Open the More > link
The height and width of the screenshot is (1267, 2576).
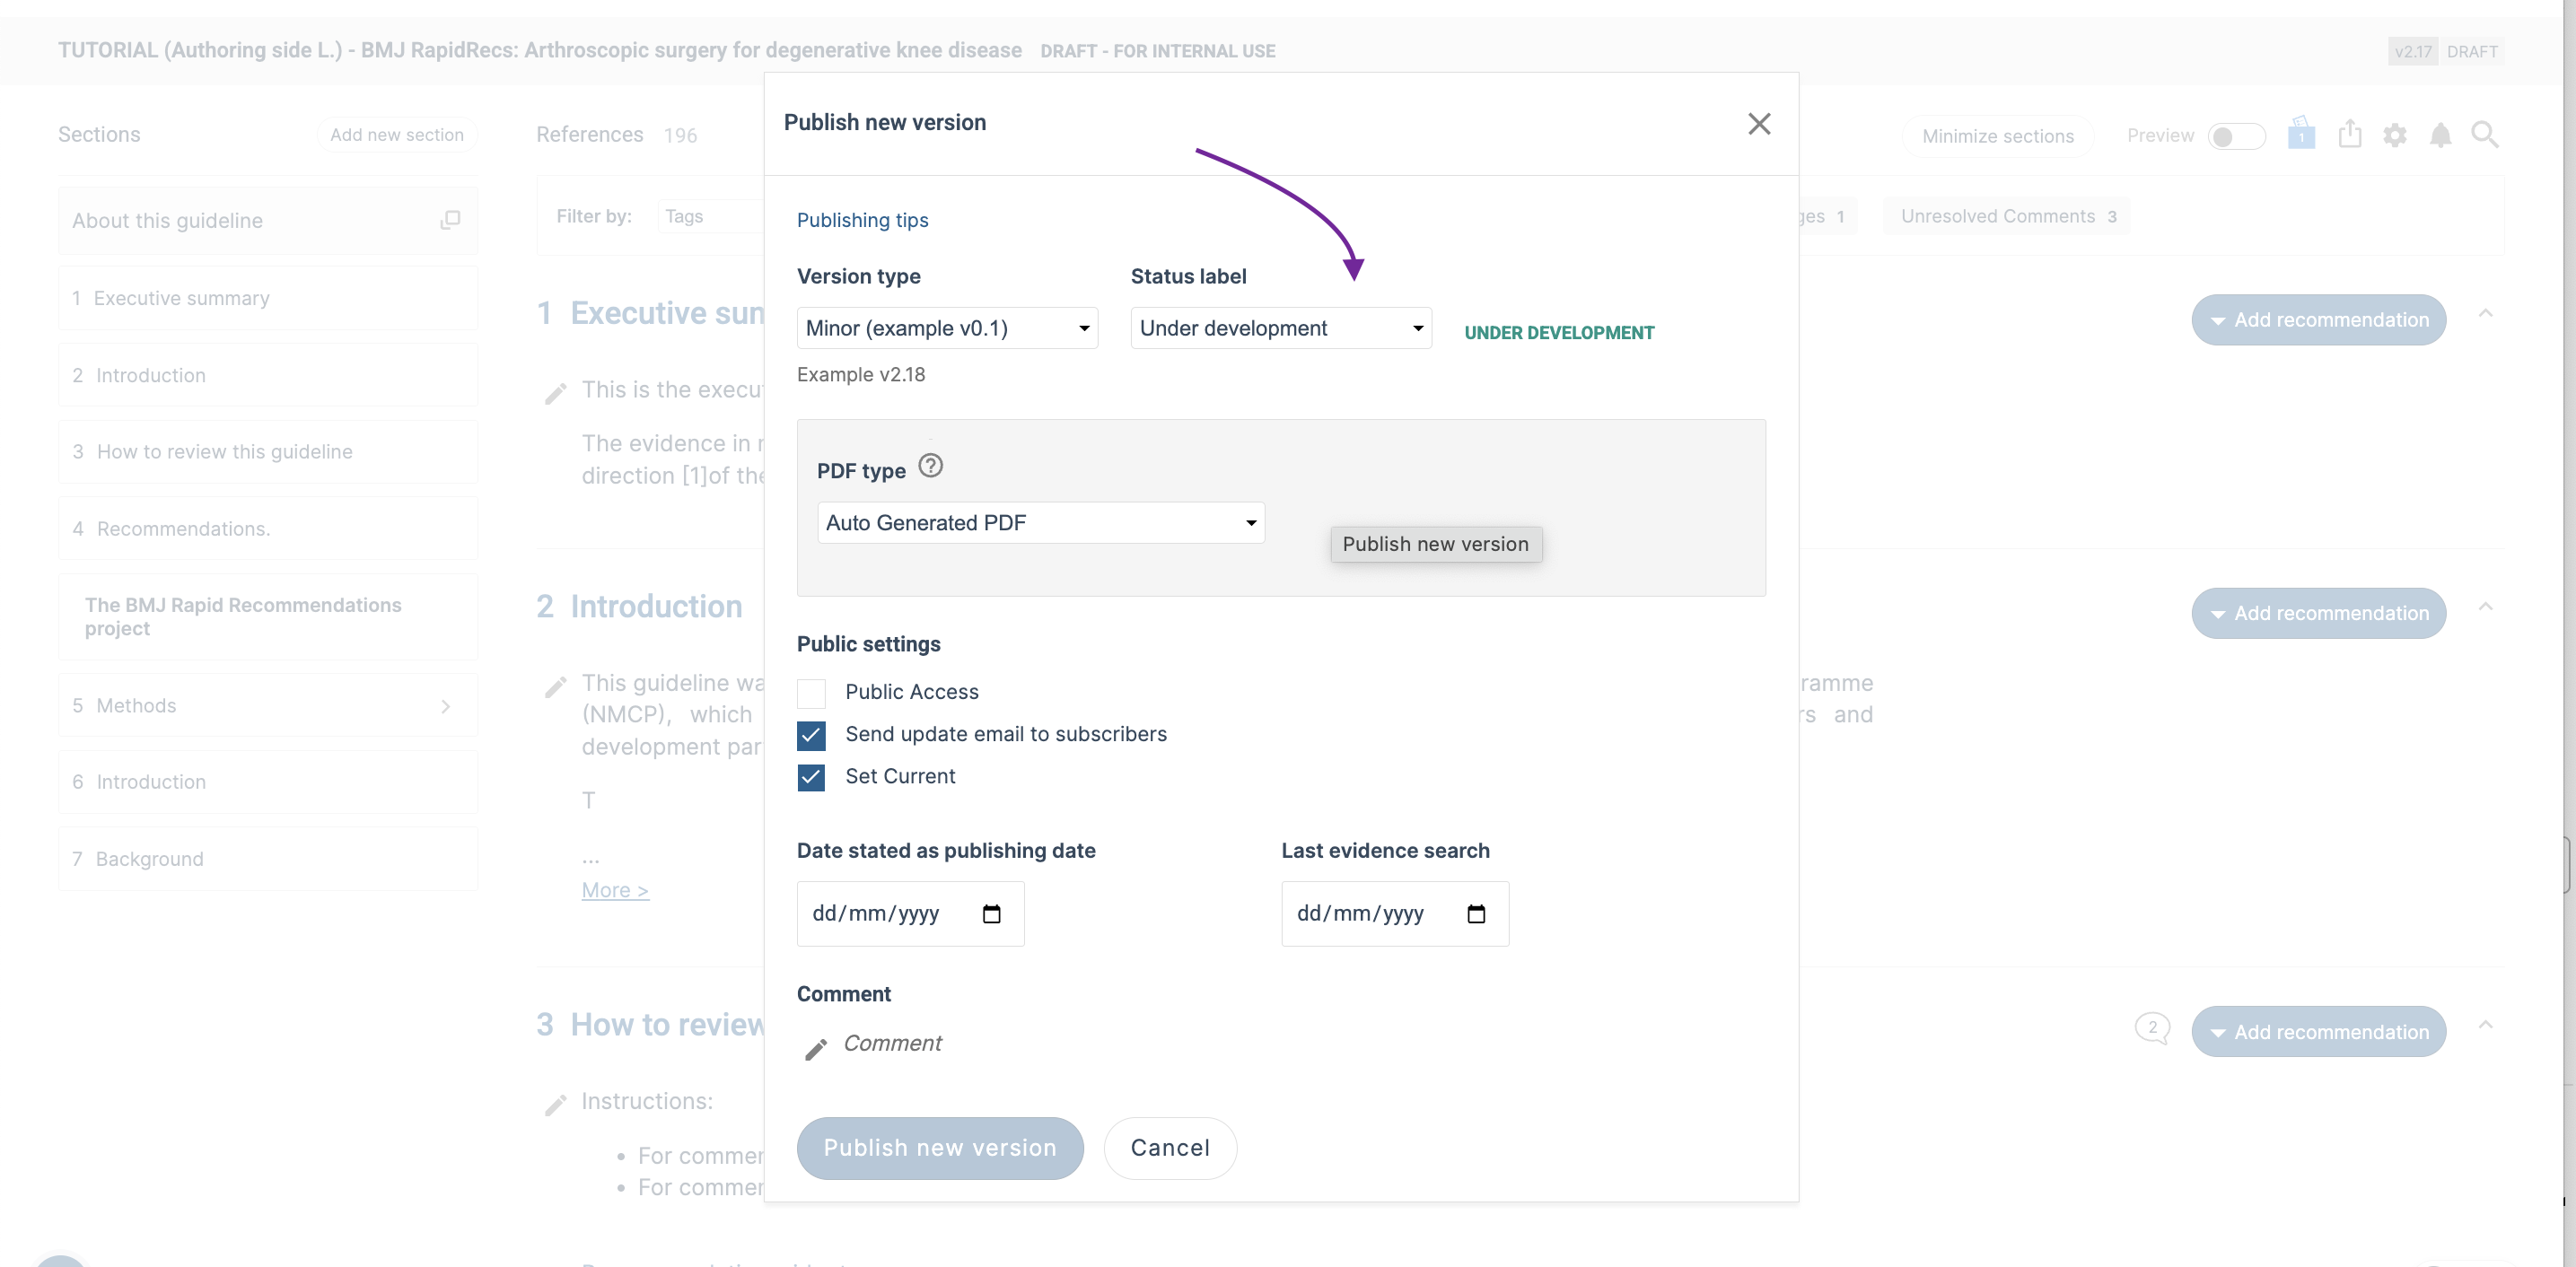pos(615,890)
